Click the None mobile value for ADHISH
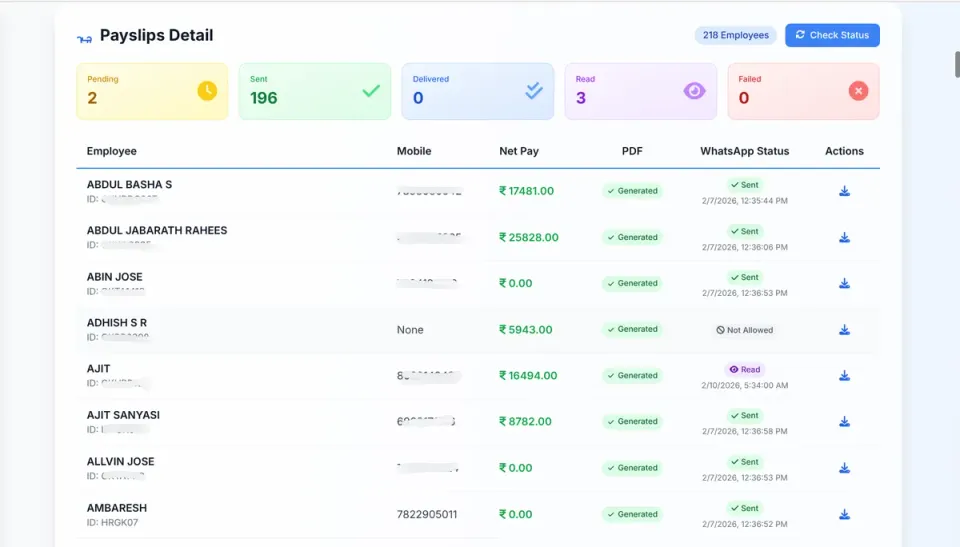Screen dimensions: 960x547 coord(410,330)
